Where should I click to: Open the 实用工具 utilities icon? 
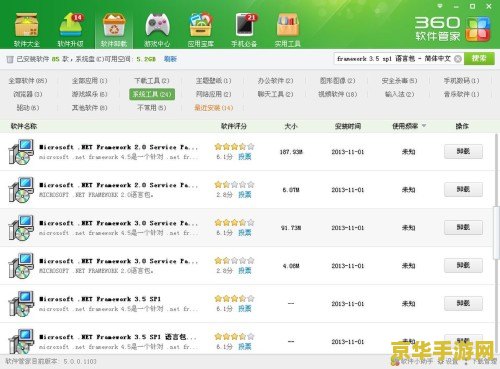click(x=288, y=29)
